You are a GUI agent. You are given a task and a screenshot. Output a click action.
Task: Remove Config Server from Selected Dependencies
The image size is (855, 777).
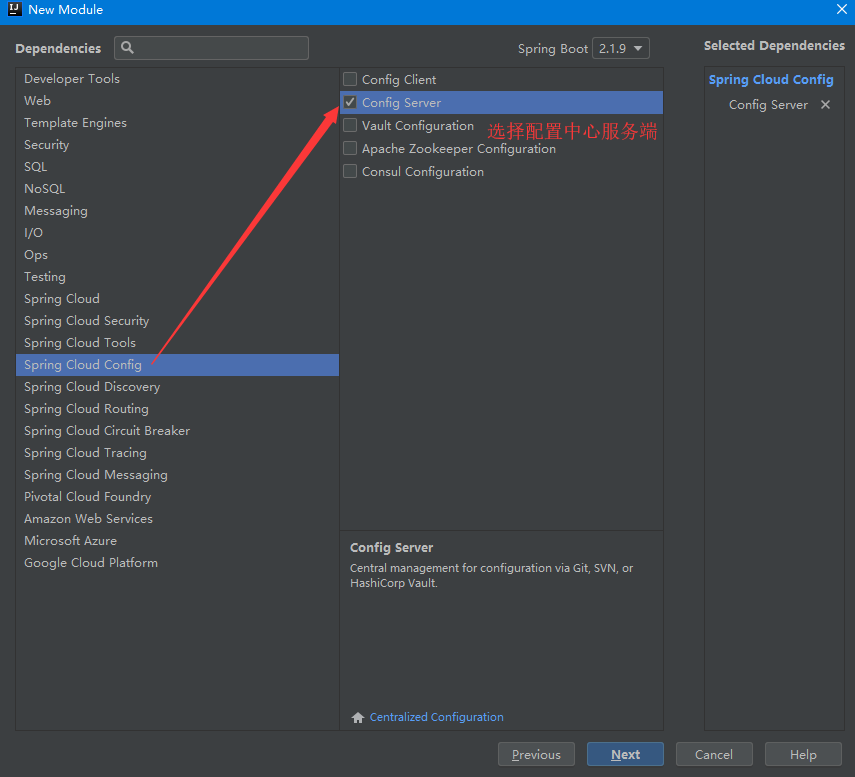pyautogui.click(x=825, y=105)
